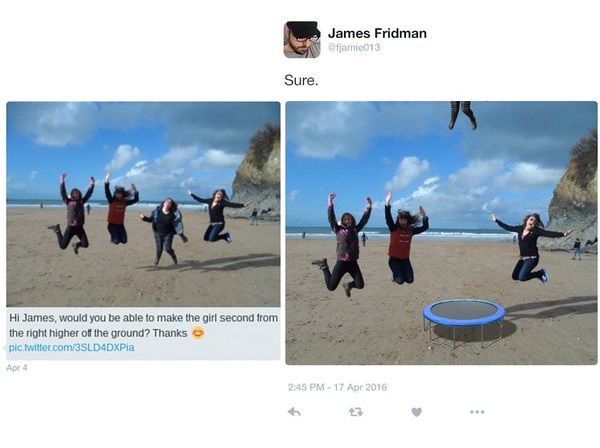
Task: Click the quoted message's left pointer arrow
Action: [5, 348]
